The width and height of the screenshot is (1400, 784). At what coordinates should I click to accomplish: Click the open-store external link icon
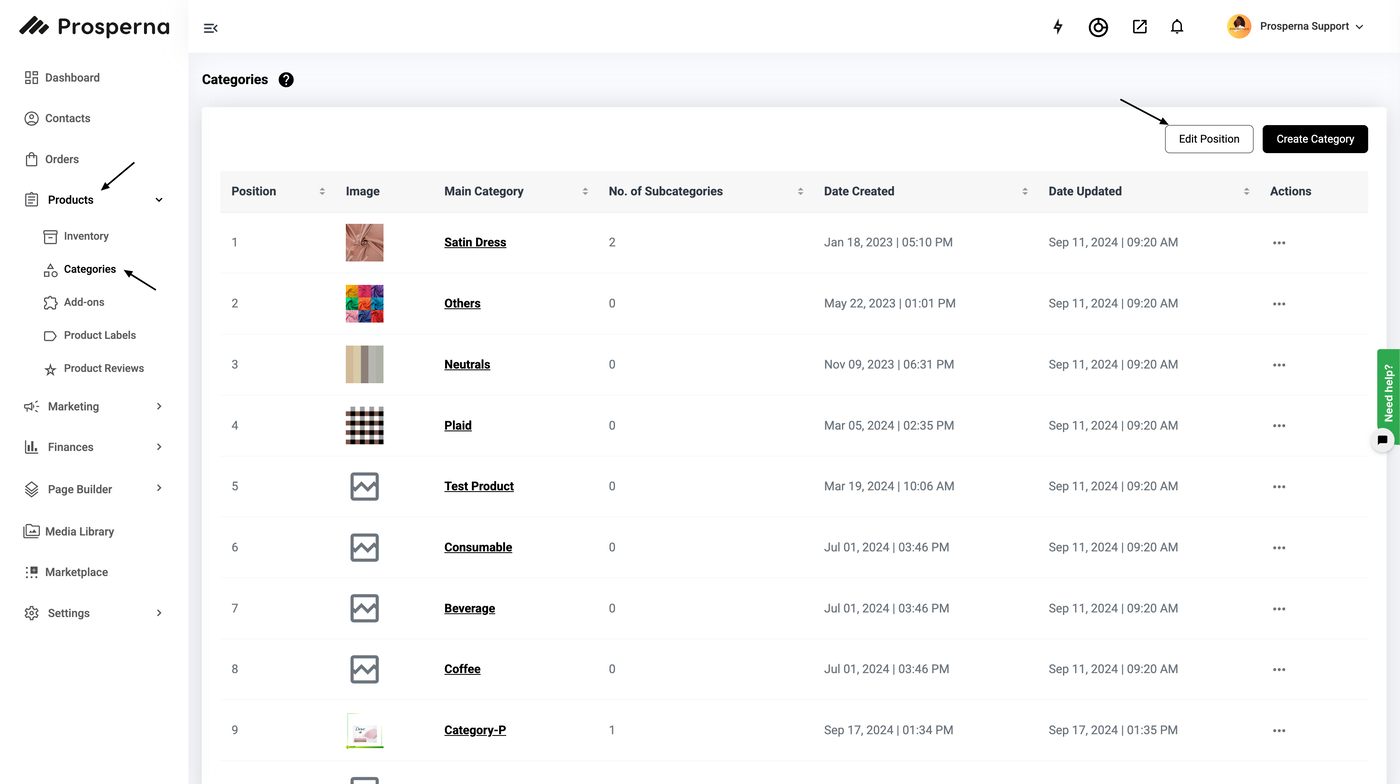point(1139,27)
